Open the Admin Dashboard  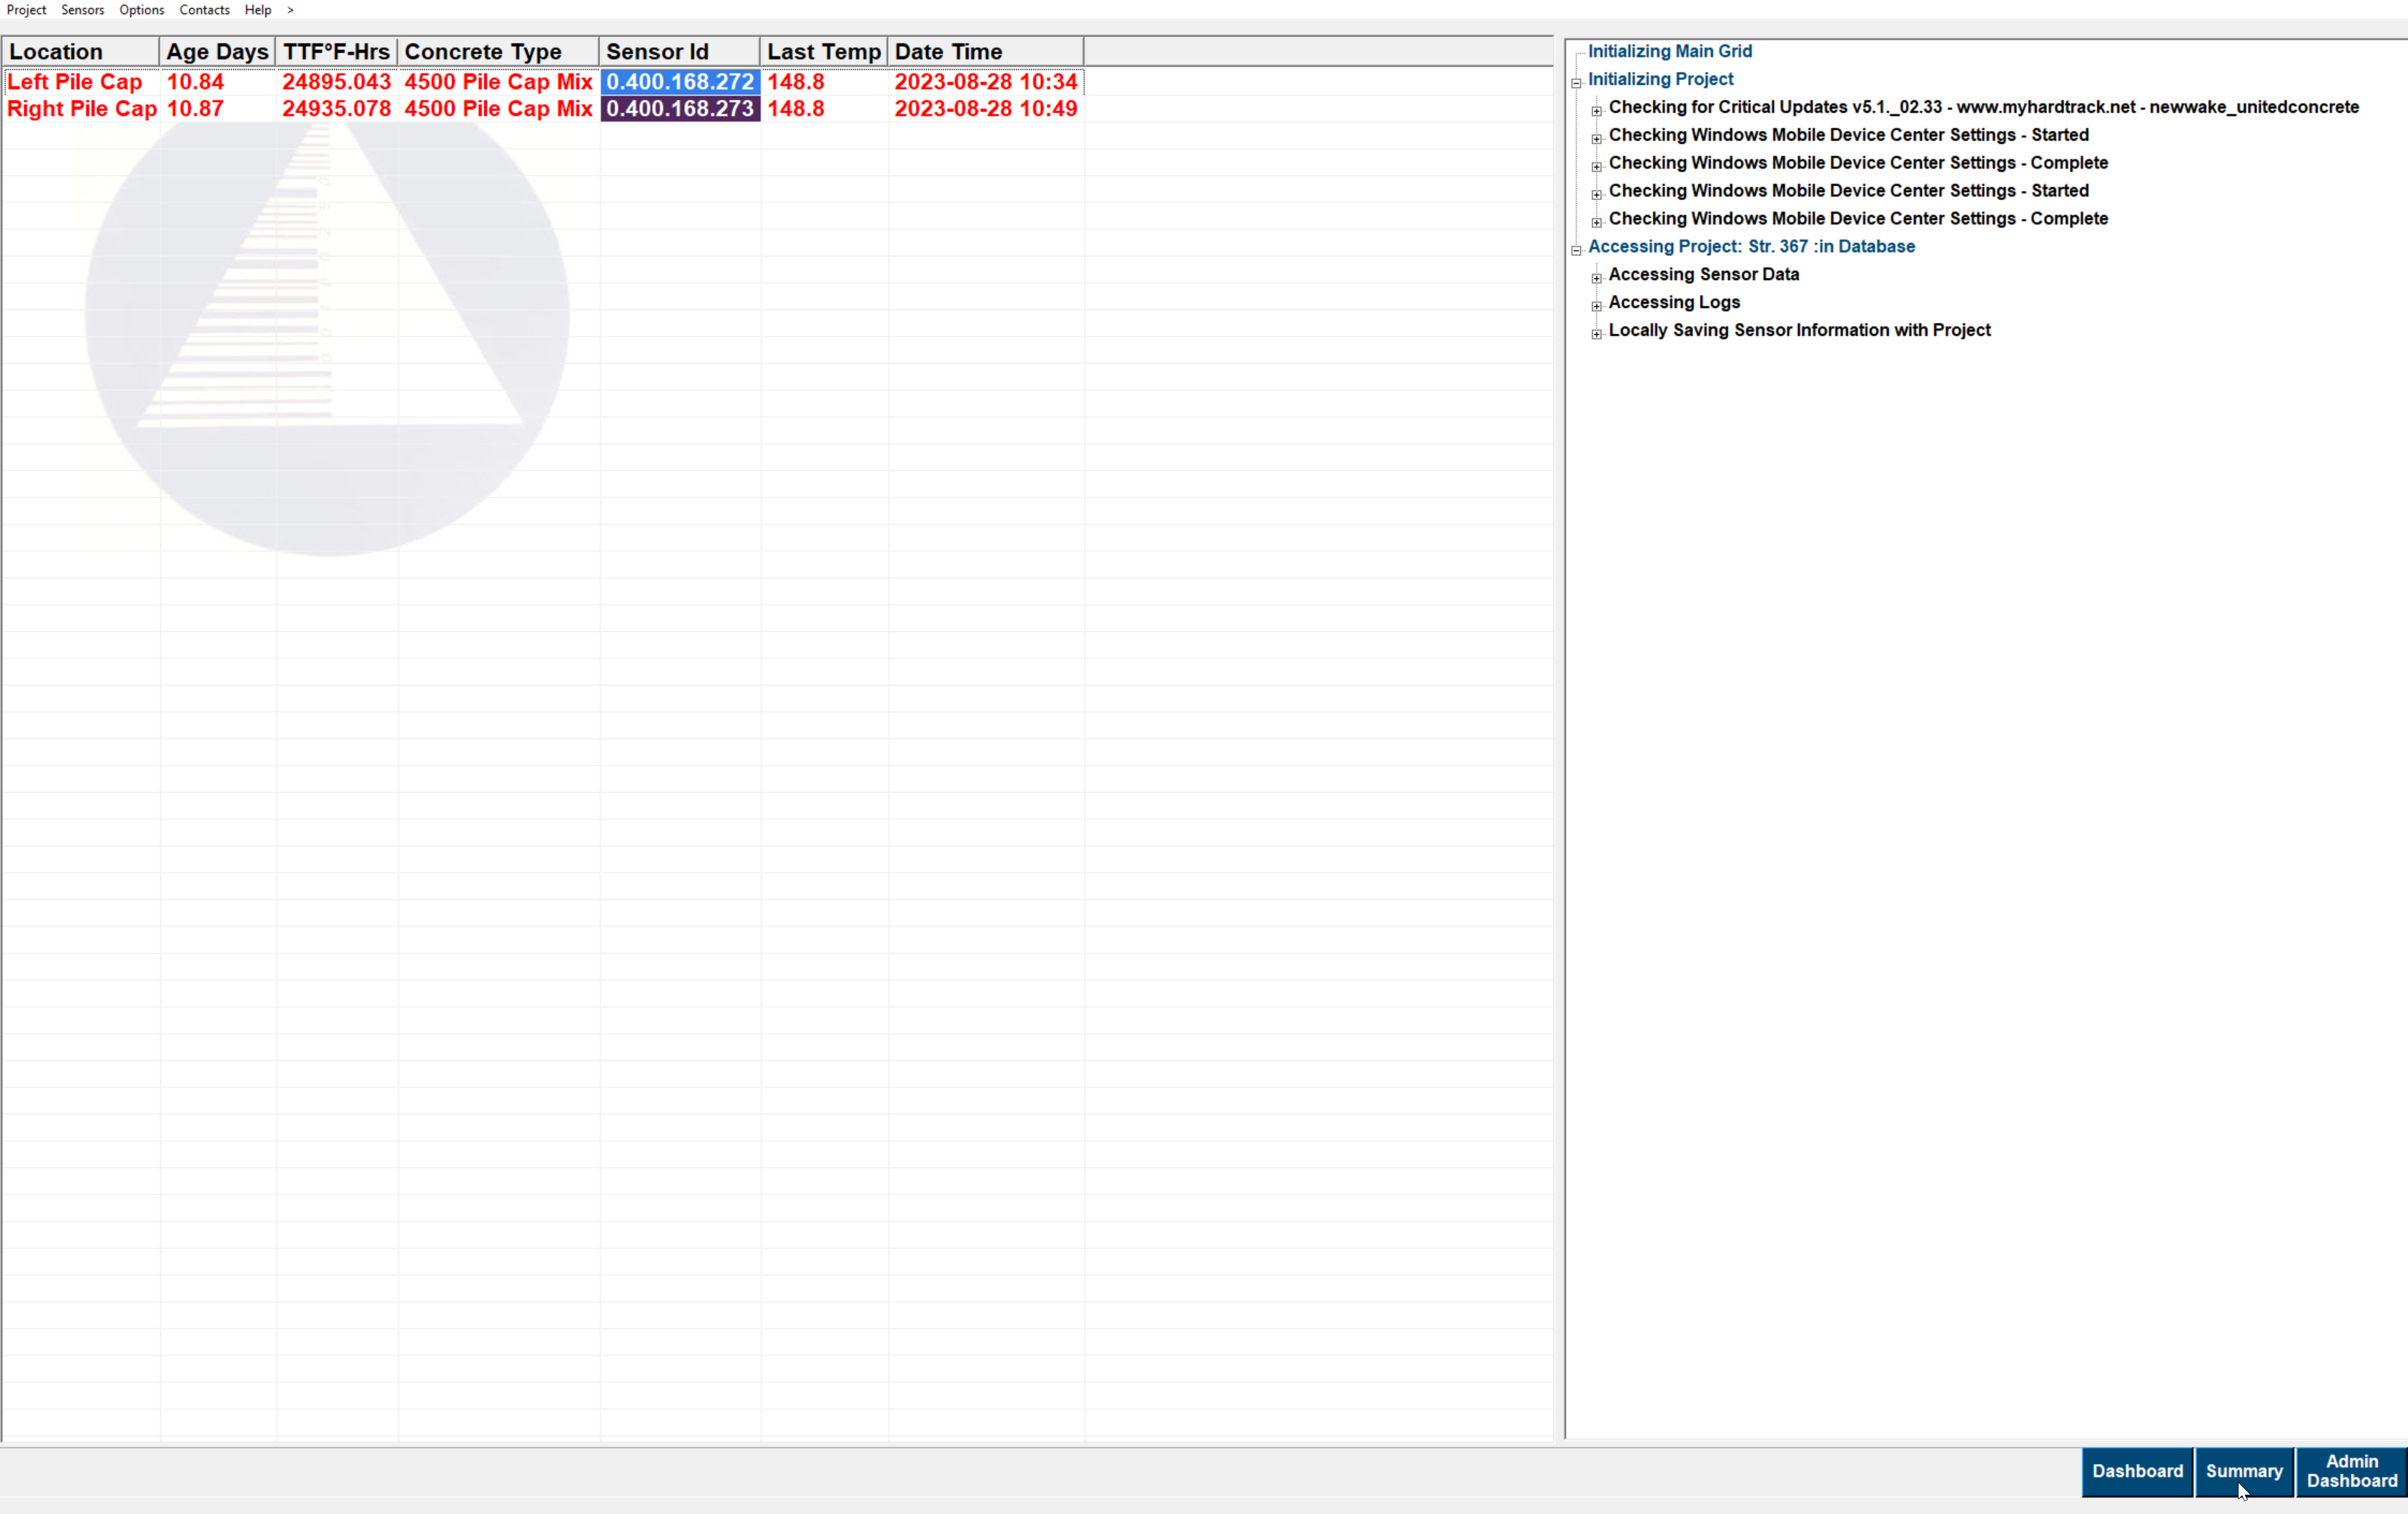(2351, 1471)
